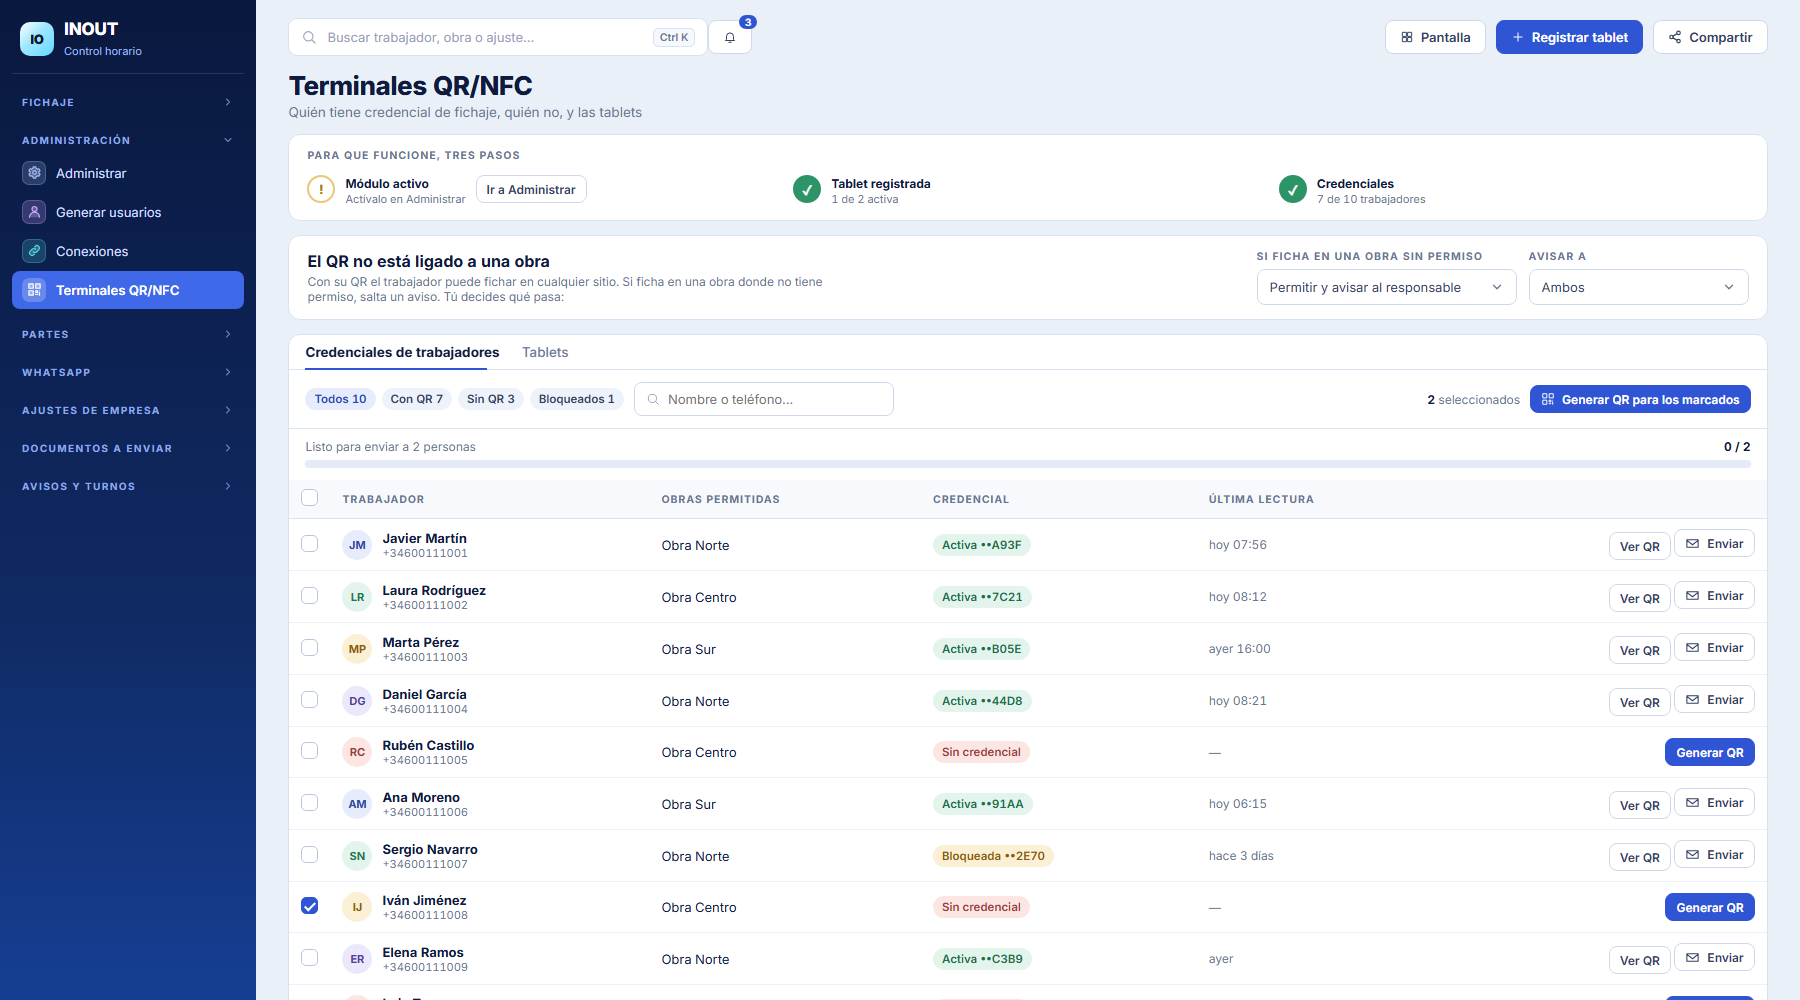Image resolution: width=1800 pixels, height=1000 pixels.
Task: Expand the WHATSAPP sidebar section
Action: pyautogui.click(x=128, y=372)
